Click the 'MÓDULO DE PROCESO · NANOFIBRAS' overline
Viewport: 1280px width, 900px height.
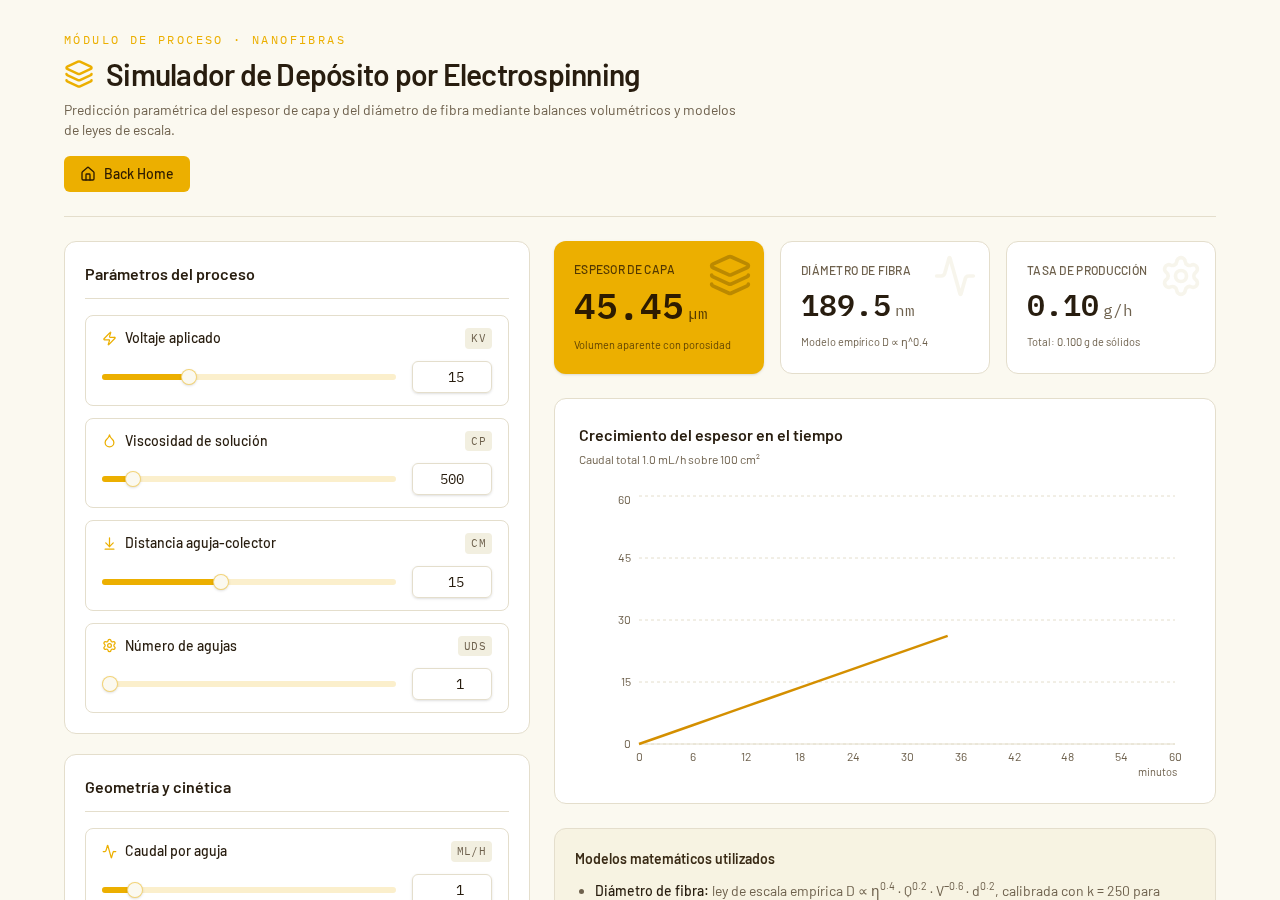click(205, 40)
